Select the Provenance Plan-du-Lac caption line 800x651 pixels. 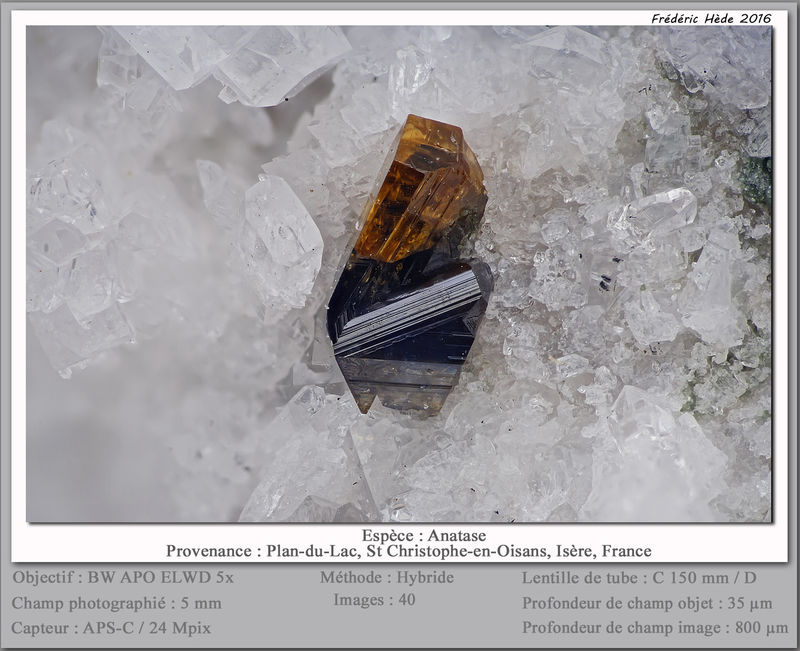tap(409, 551)
